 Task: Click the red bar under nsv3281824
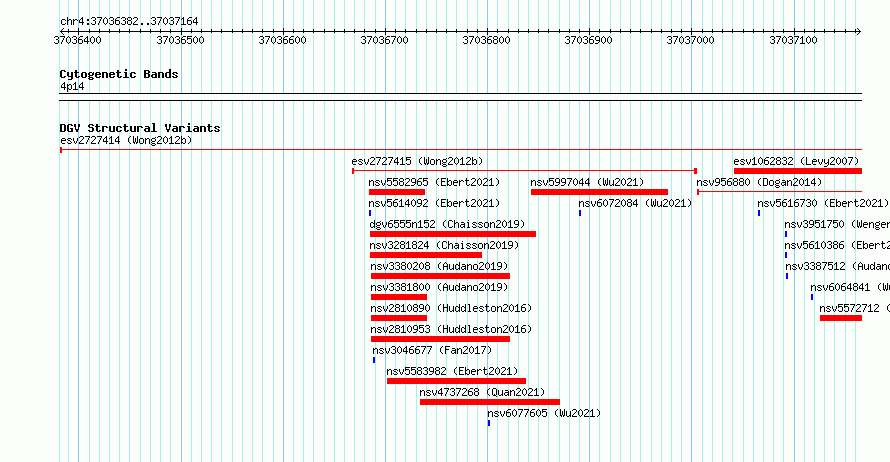coord(426,255)
